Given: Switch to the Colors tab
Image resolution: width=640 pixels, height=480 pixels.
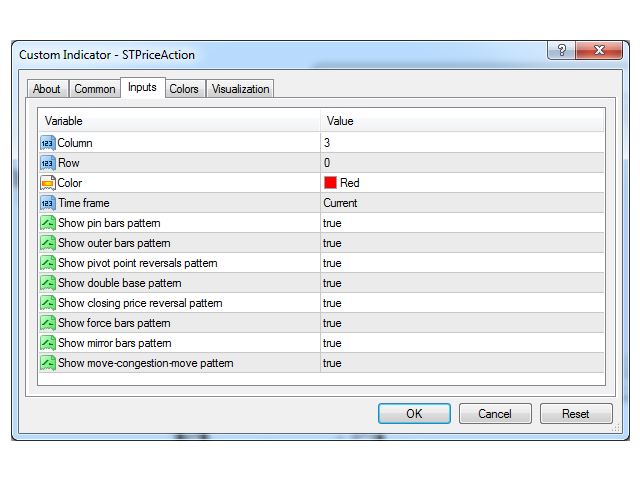Looking at the screenshot, I should [183, 89].
